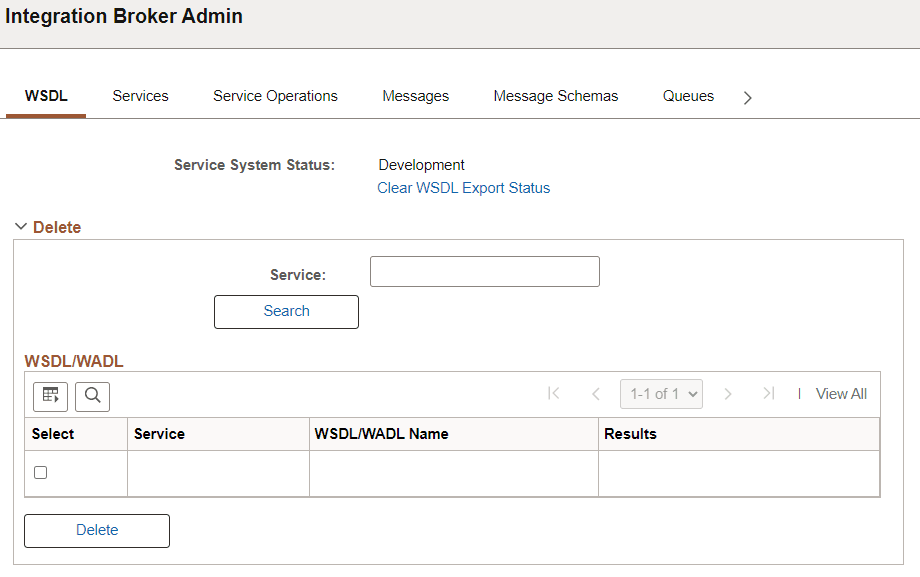Open the grid personalization icon

[x=50, y=396]
